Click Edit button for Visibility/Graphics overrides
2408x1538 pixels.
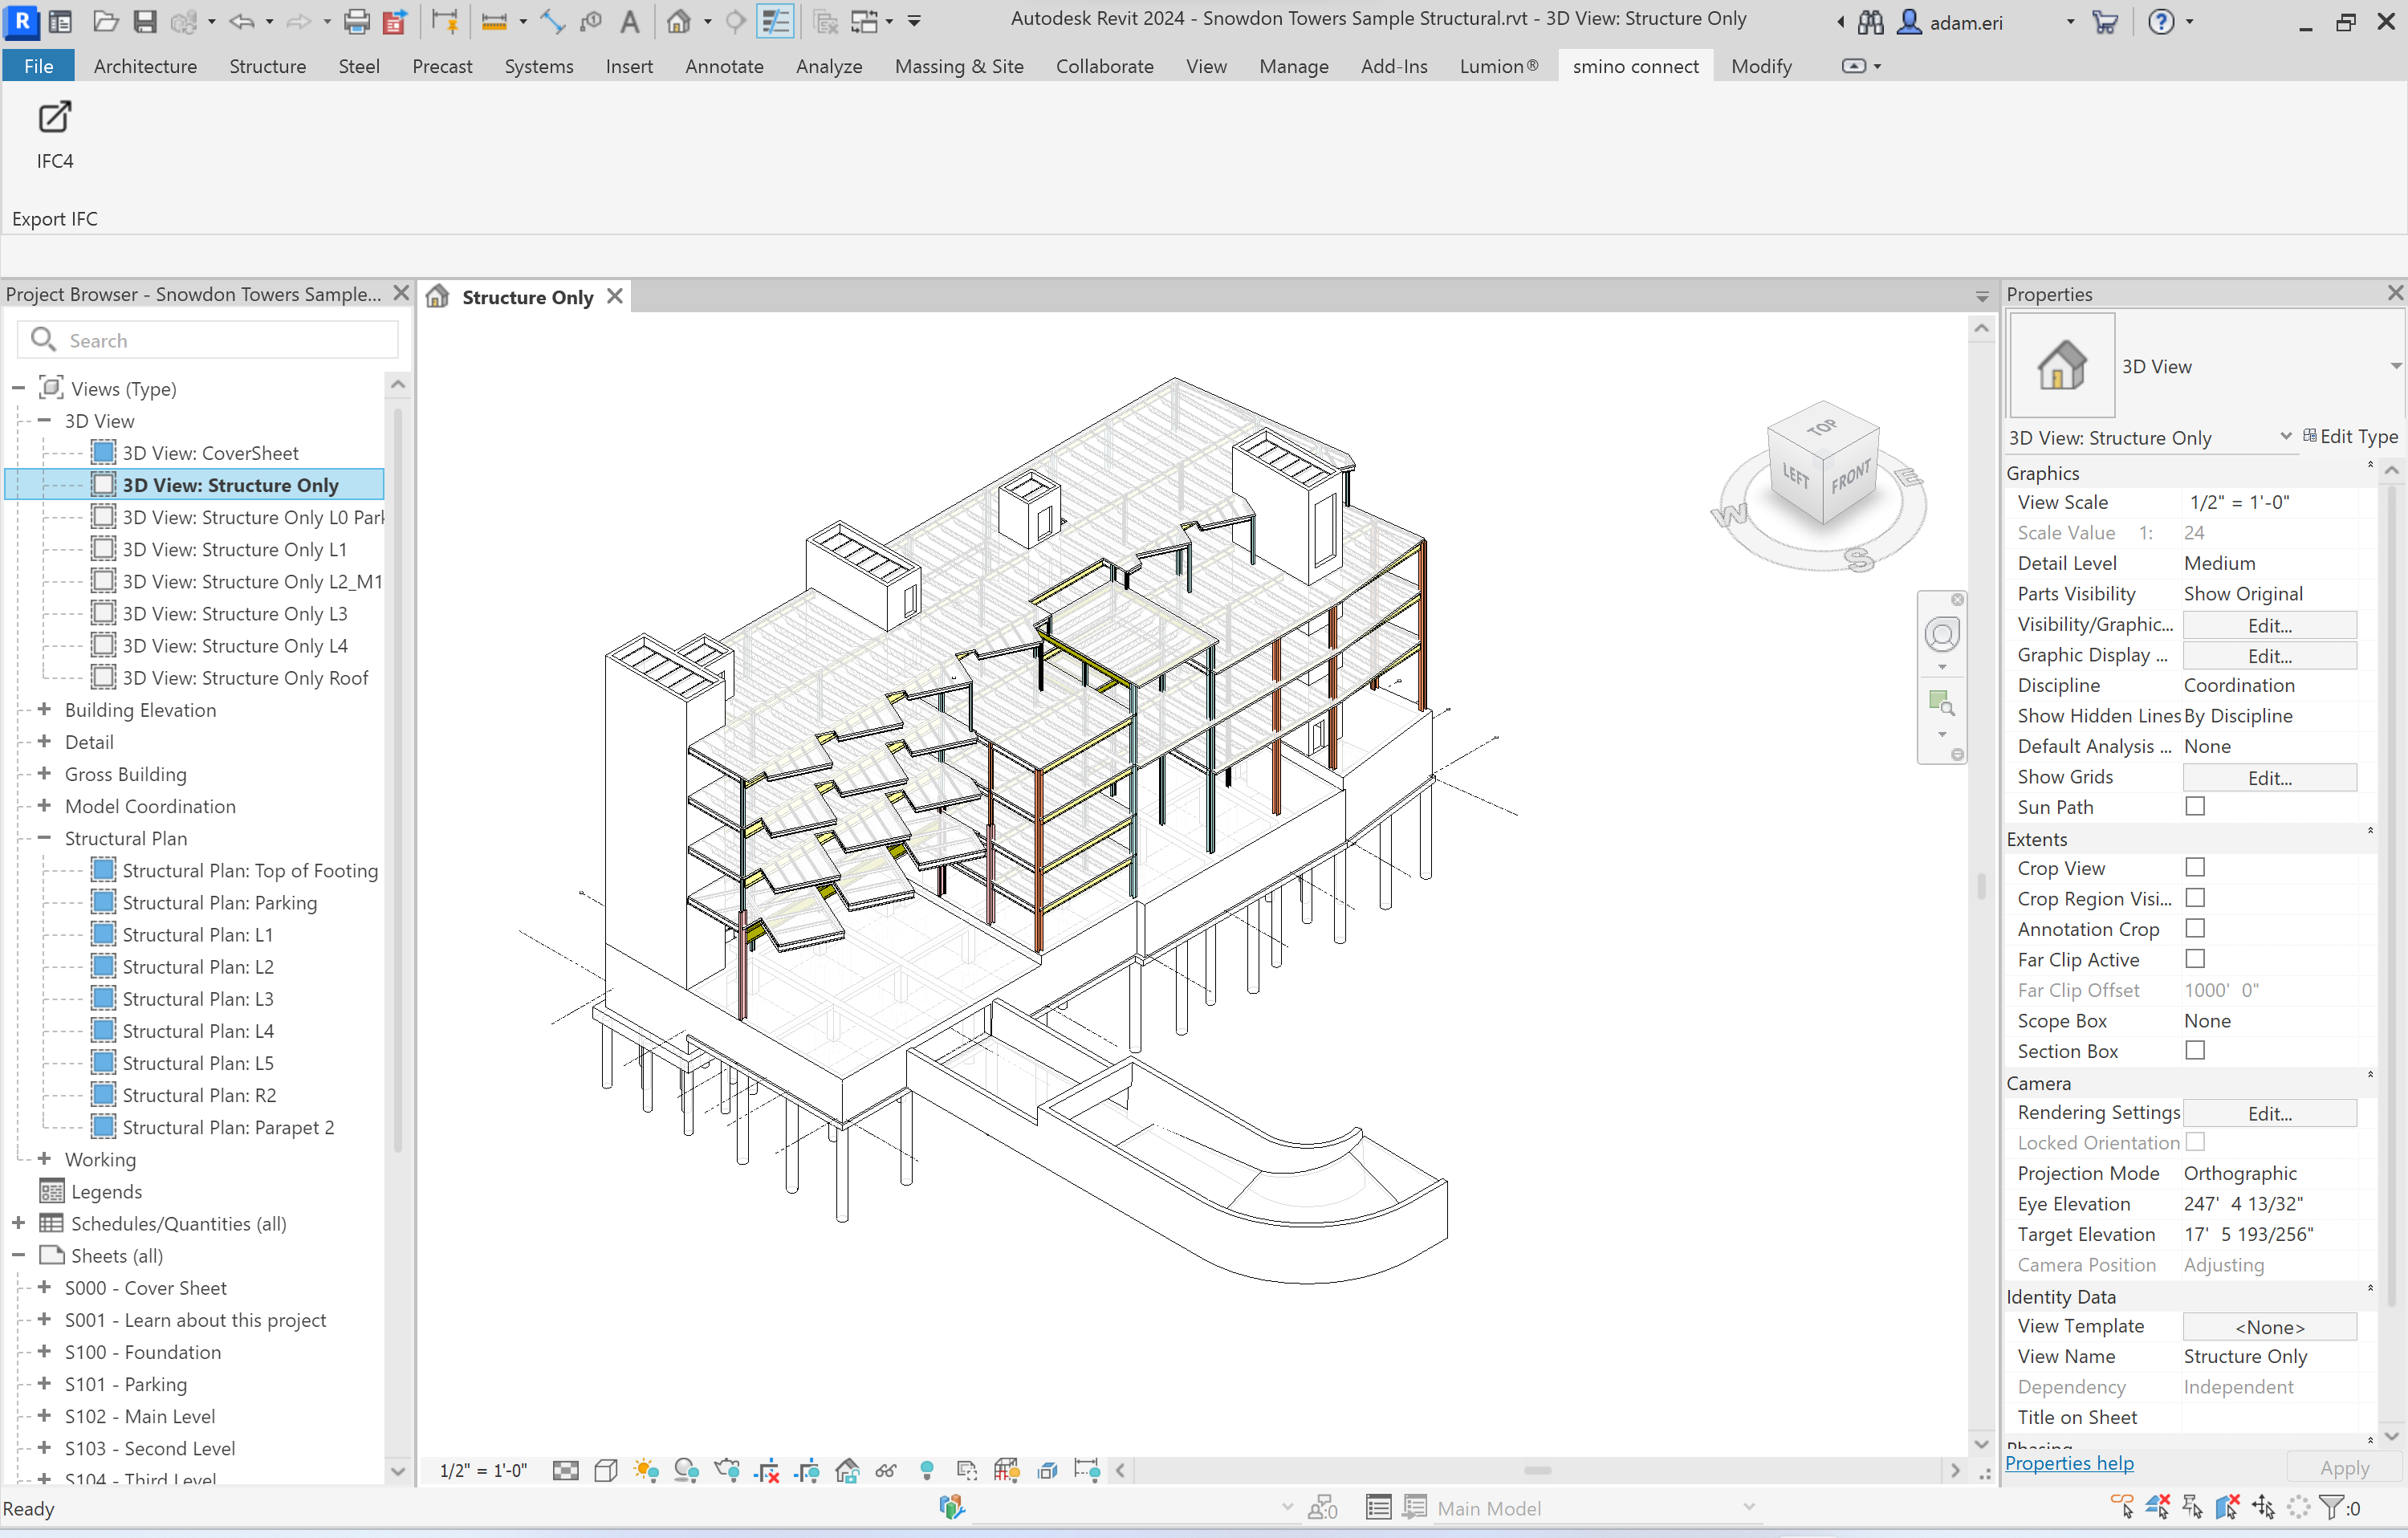click(2269, 625)
